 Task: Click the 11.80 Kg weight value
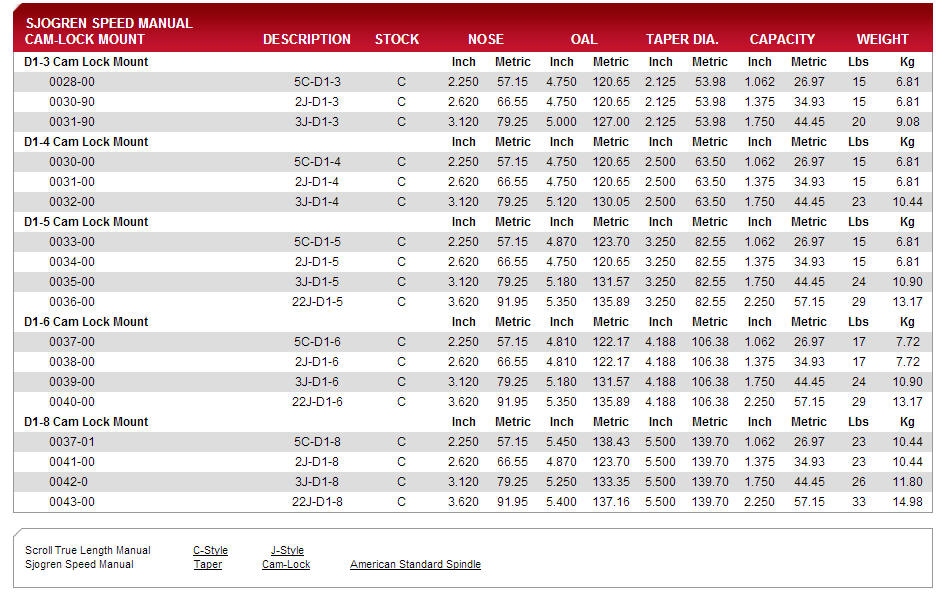pyautogui.click(x=907, y=482)
